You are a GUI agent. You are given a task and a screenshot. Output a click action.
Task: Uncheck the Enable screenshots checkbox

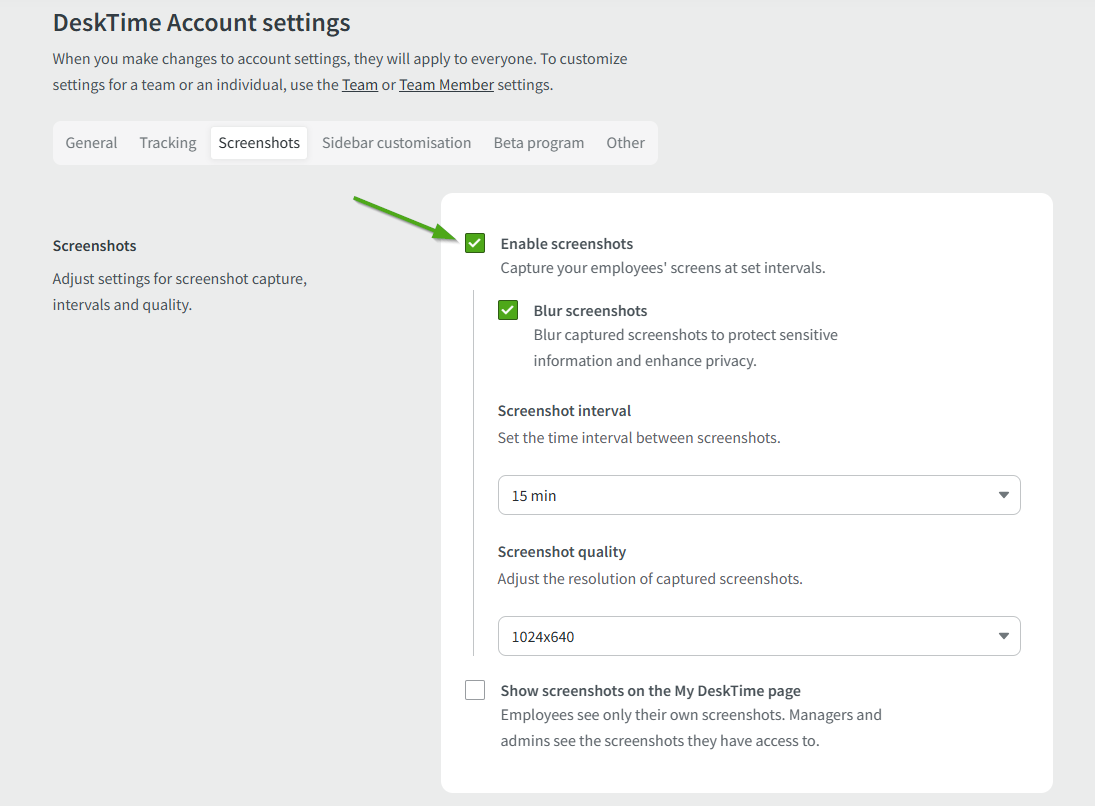(x=475, y=243)
